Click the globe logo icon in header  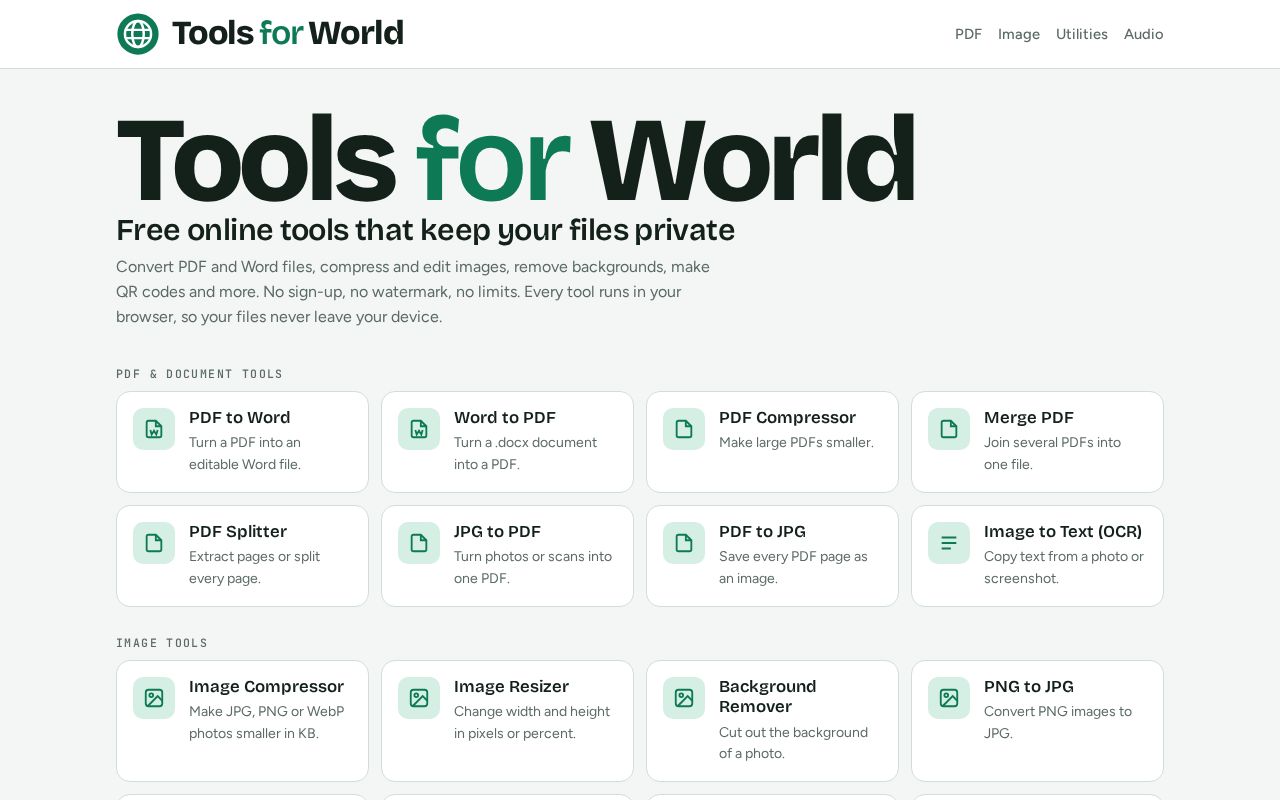[x=138, y=34]
